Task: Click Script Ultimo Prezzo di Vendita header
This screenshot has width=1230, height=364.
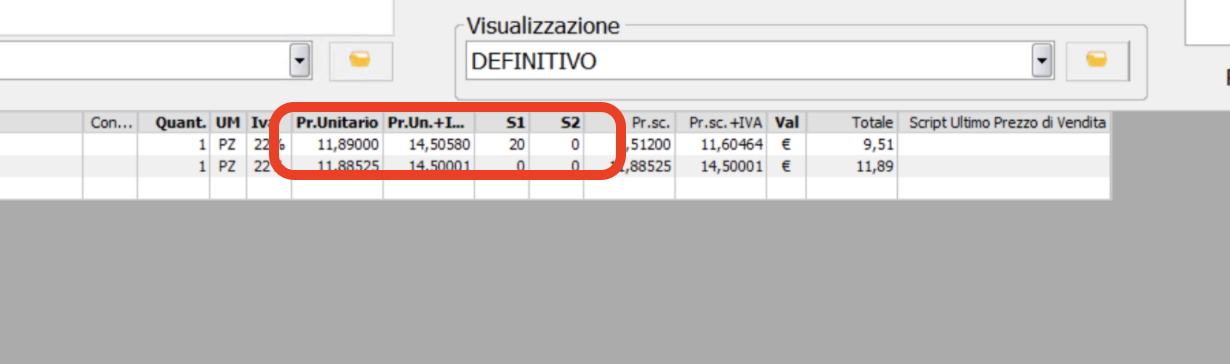Action: click(x=1004, y=122)
